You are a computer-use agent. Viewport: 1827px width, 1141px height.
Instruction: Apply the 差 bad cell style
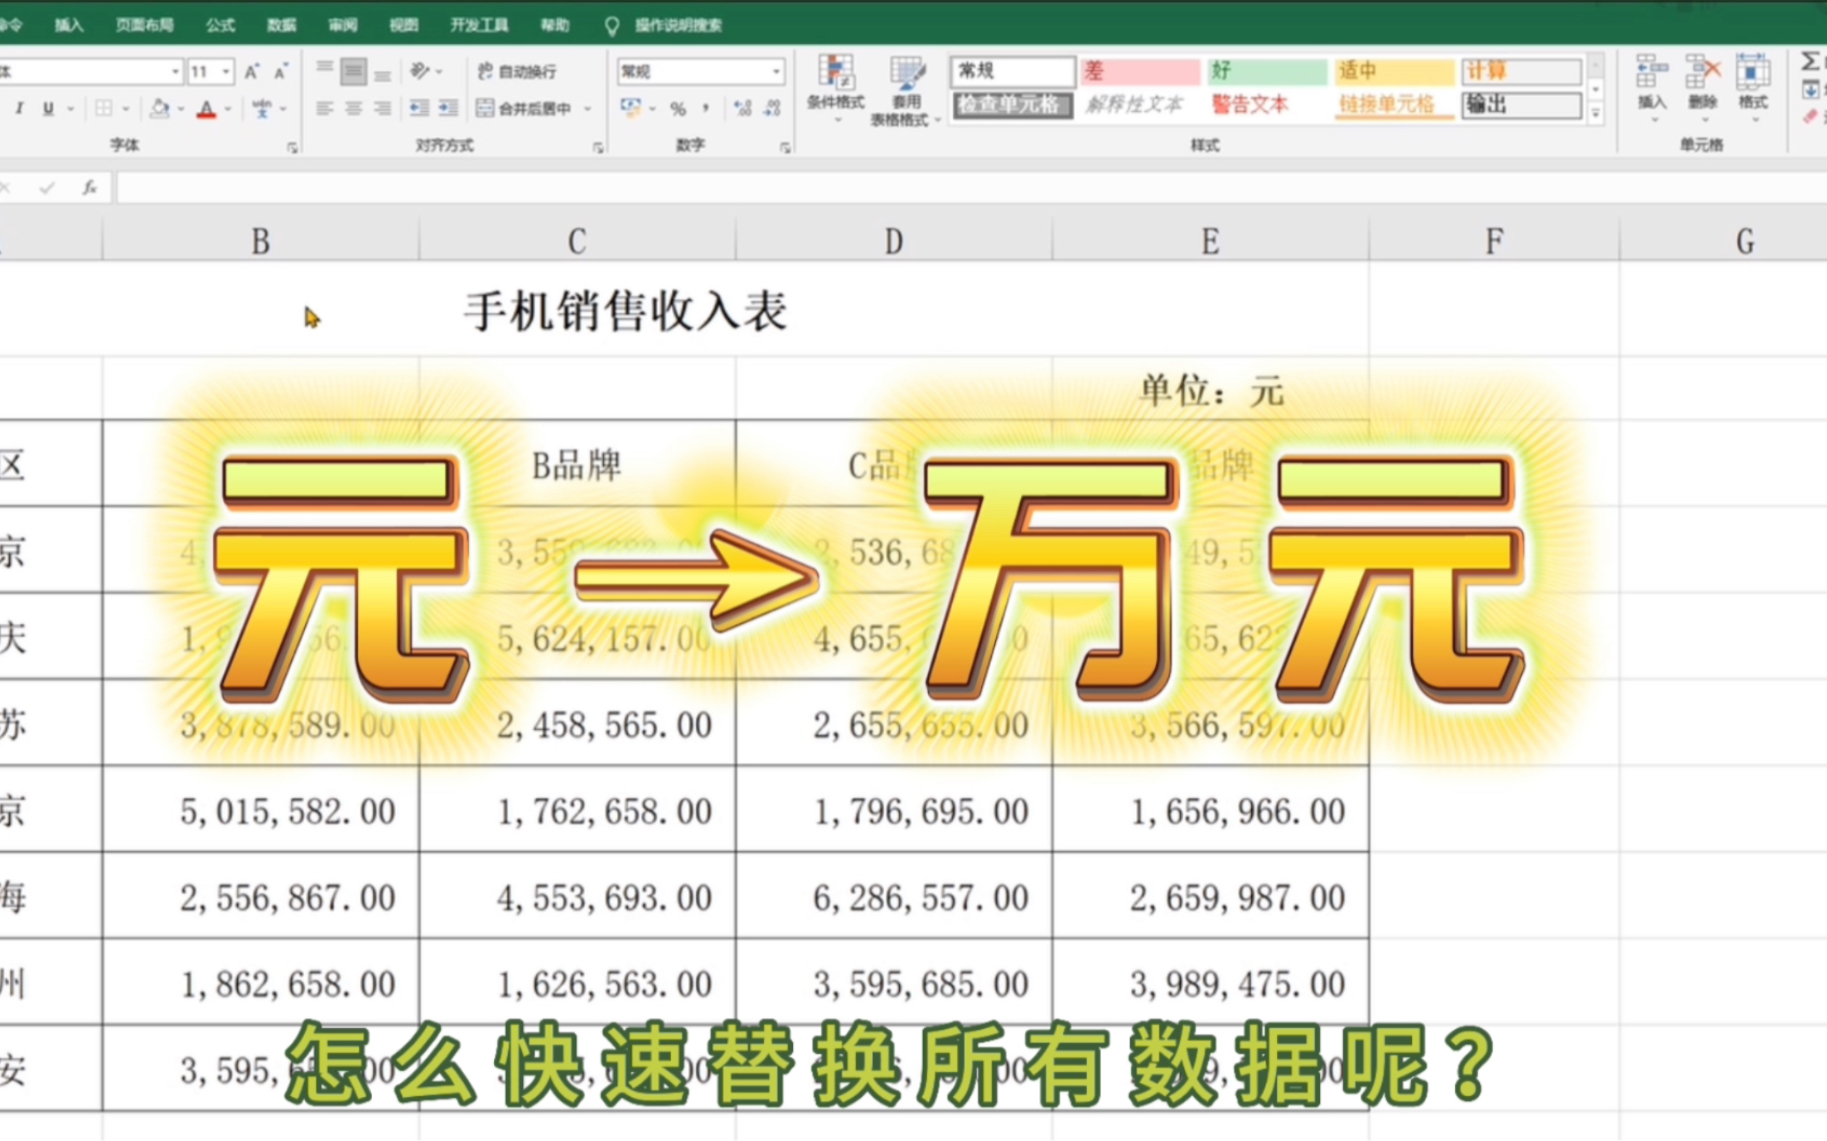click(x=1140, y=71)
